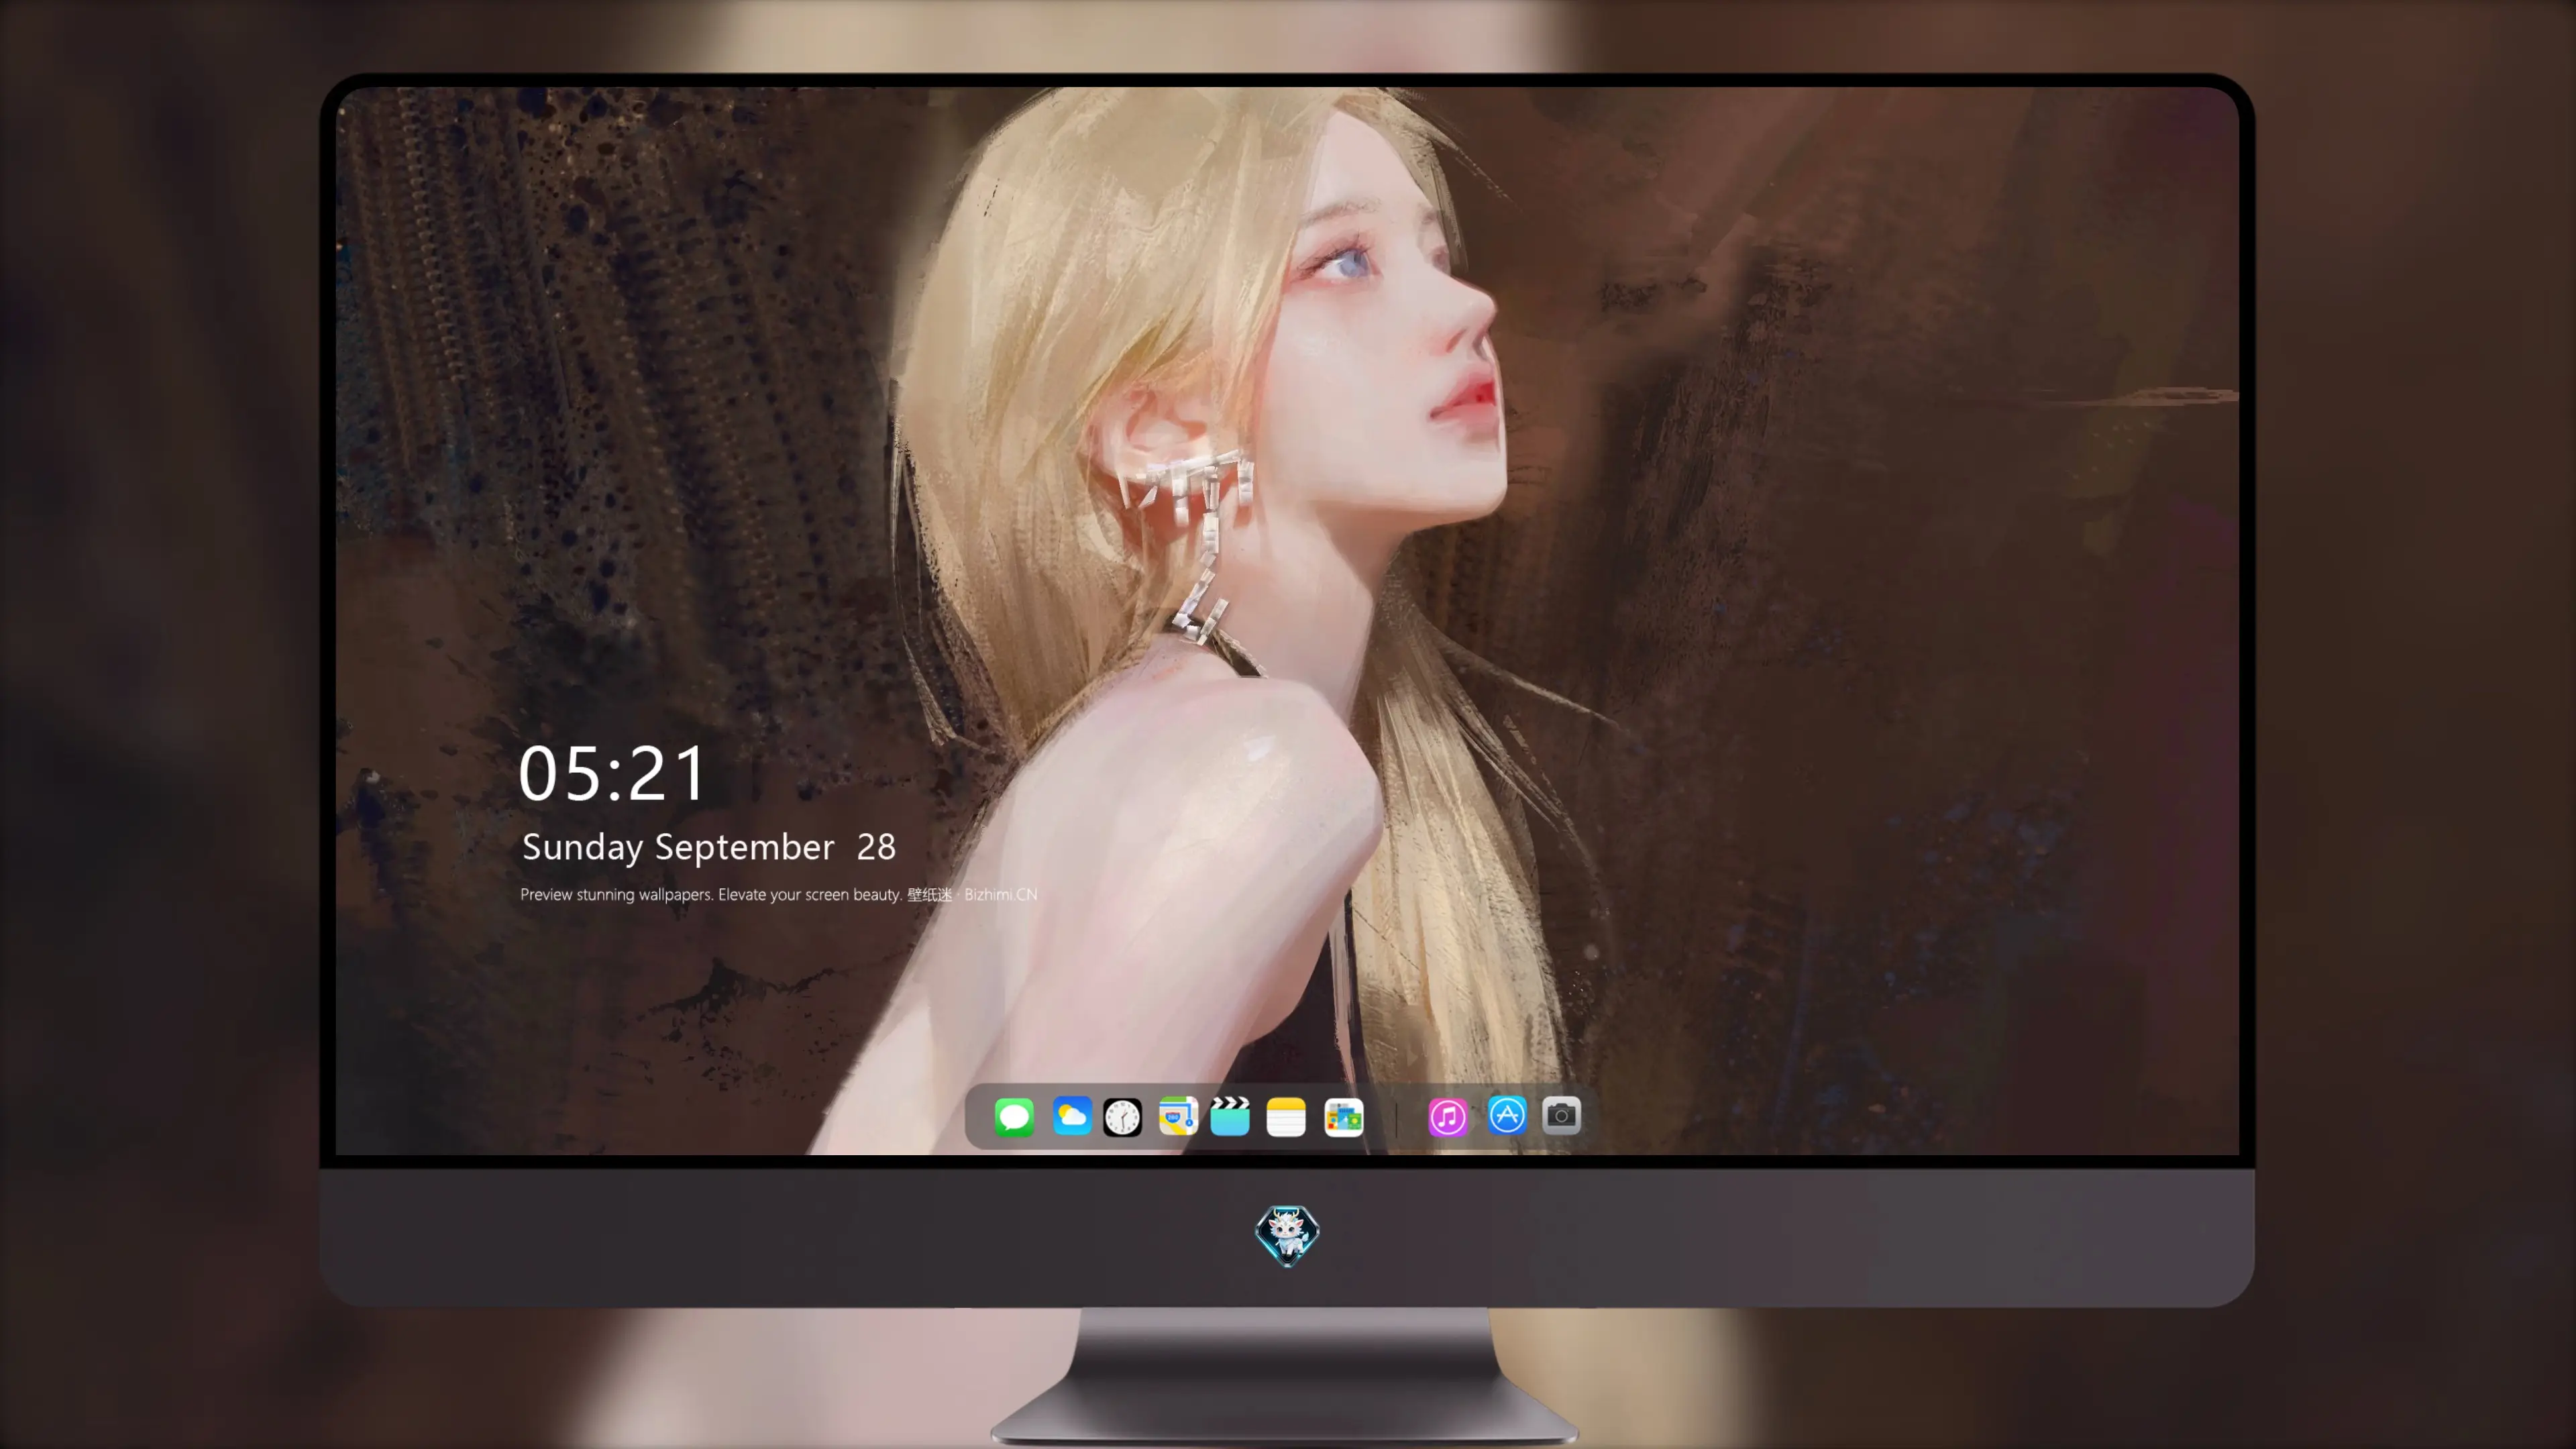Click the 05:21 clock time

click(612, 773)
